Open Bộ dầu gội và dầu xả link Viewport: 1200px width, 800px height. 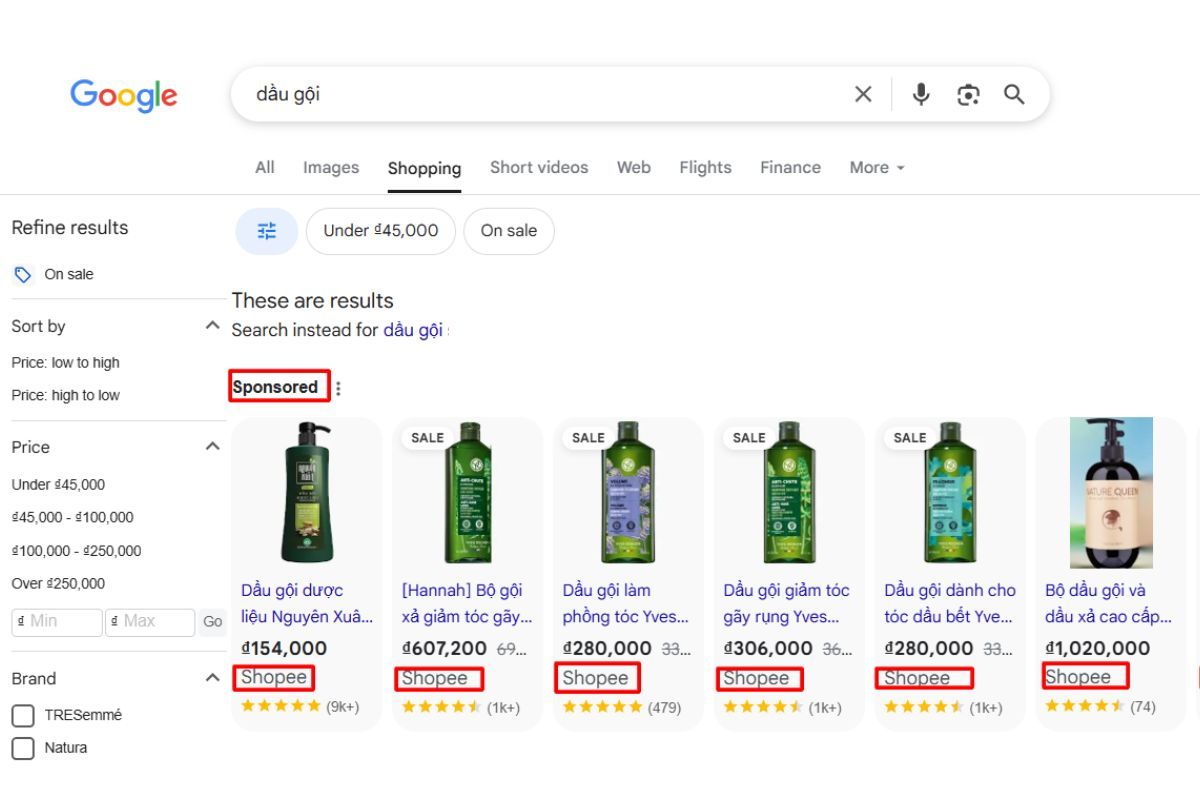(x=1108, y=603)
